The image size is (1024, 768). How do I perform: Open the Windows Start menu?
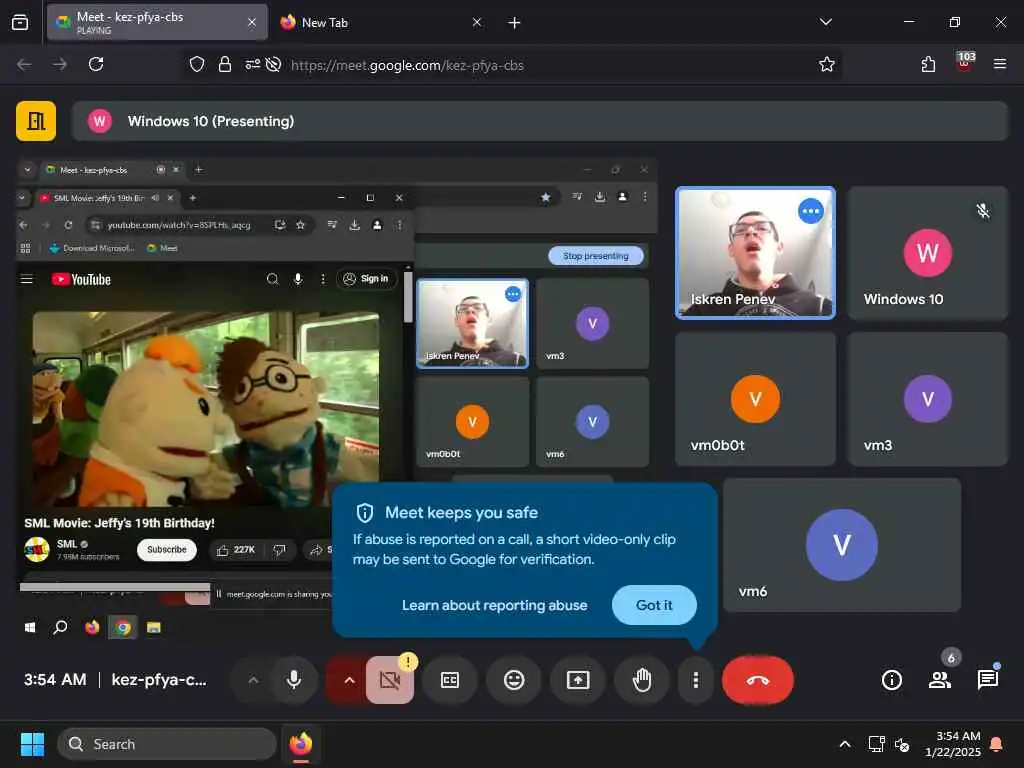[32, 744]
